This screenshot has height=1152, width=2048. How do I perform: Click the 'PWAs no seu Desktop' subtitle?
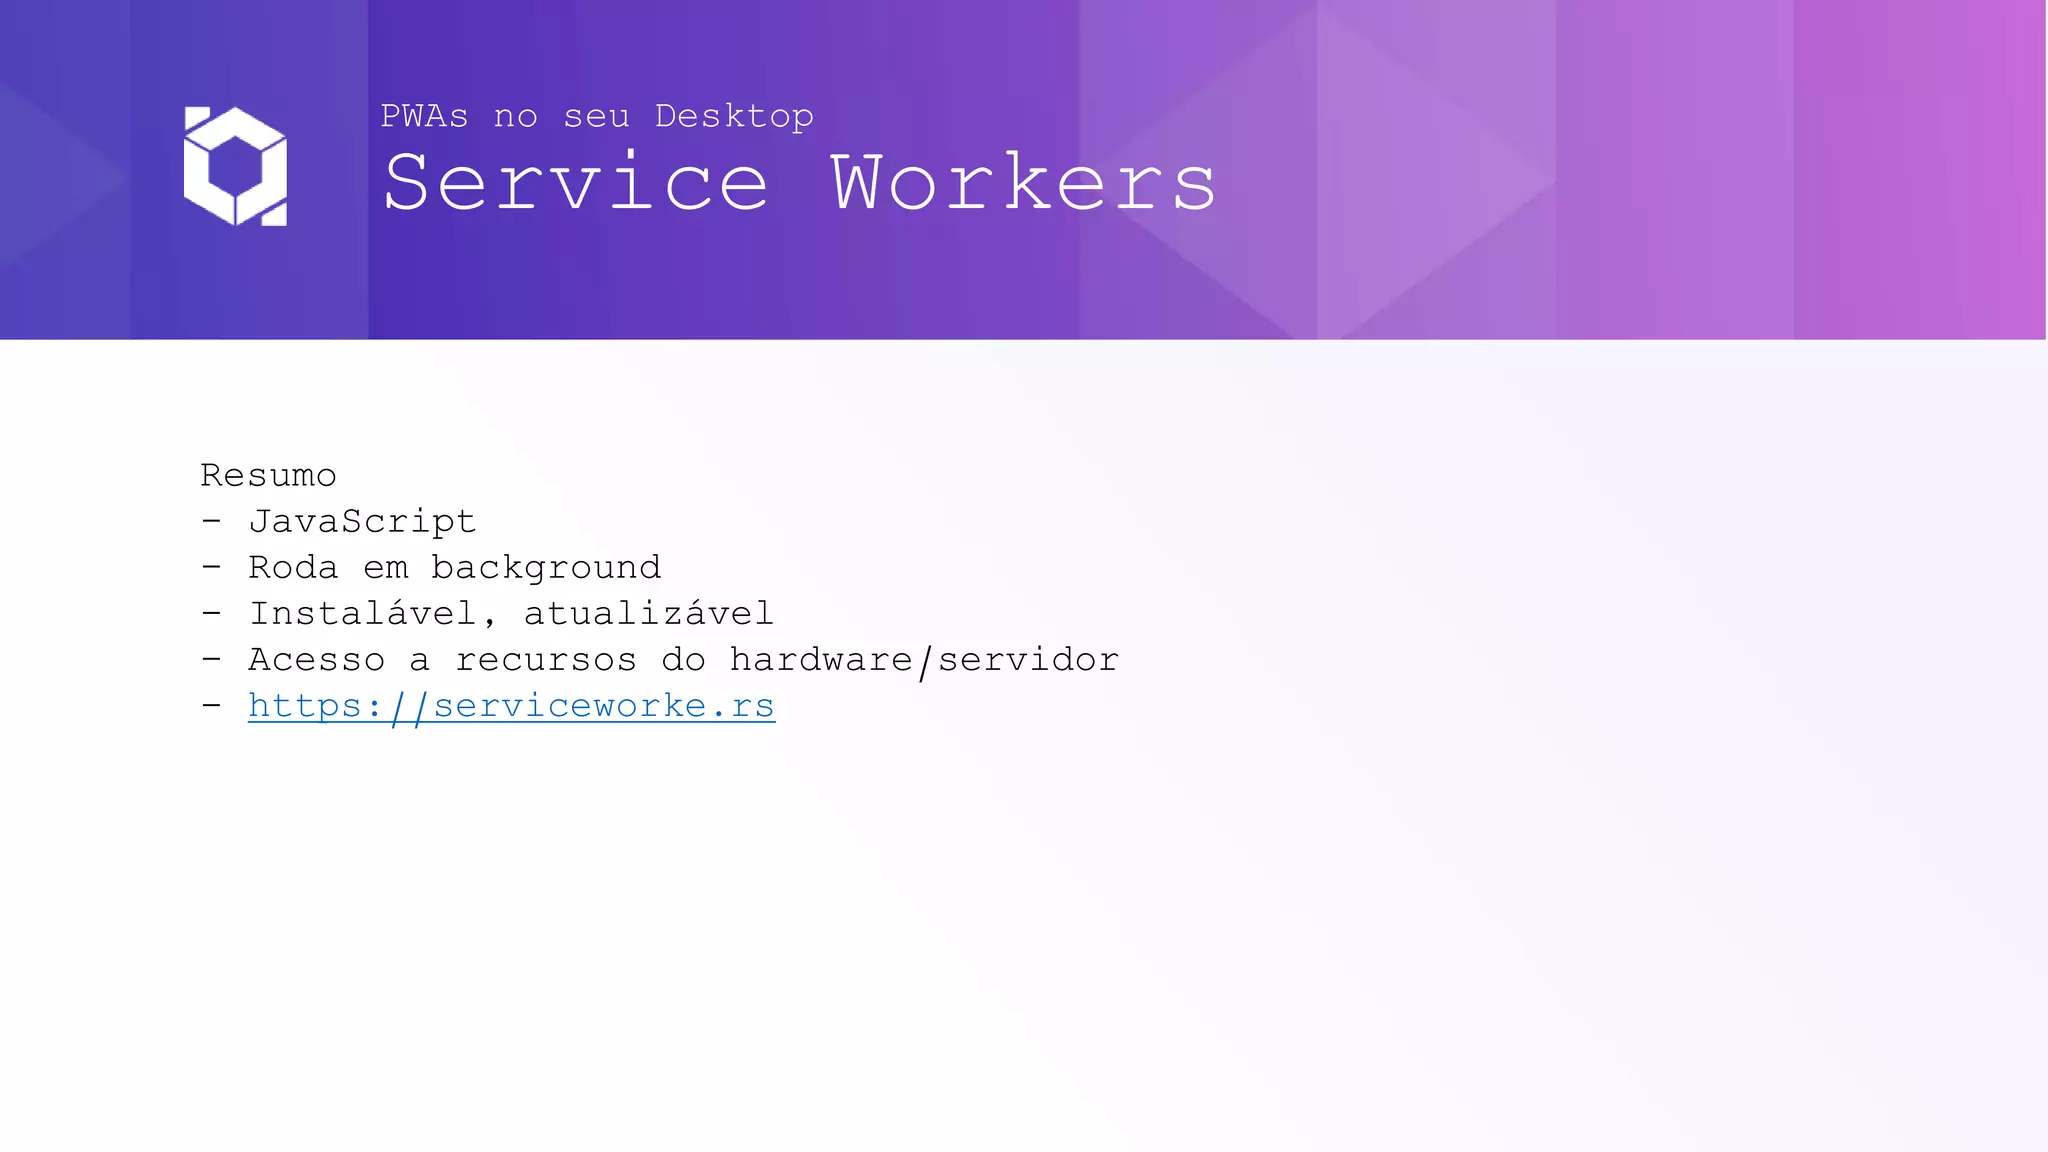click(597, 117)
